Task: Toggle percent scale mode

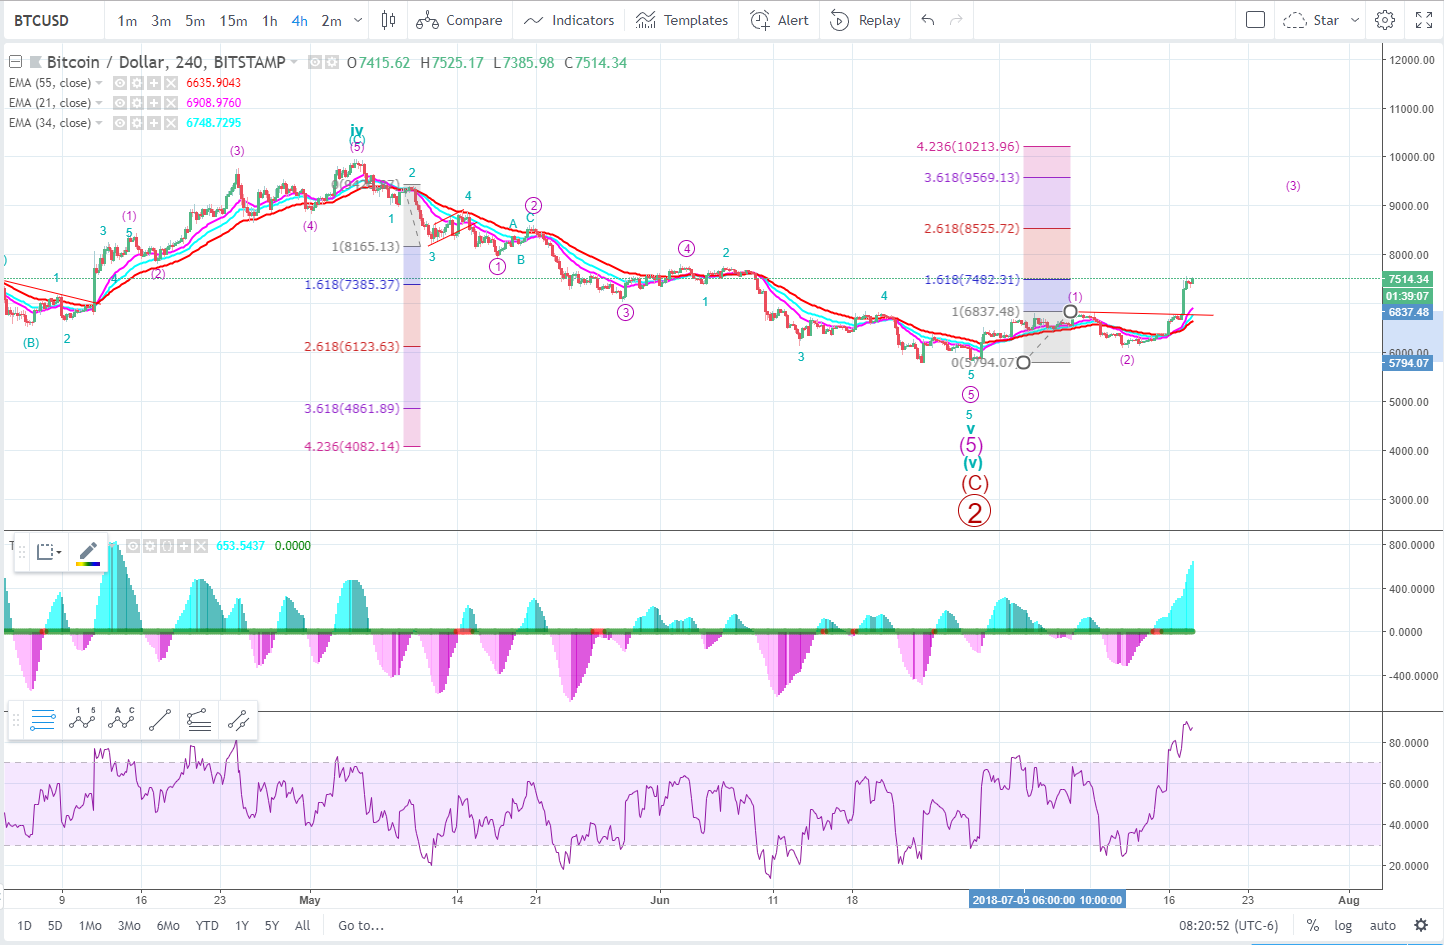Action: (x=1312, y=925)
